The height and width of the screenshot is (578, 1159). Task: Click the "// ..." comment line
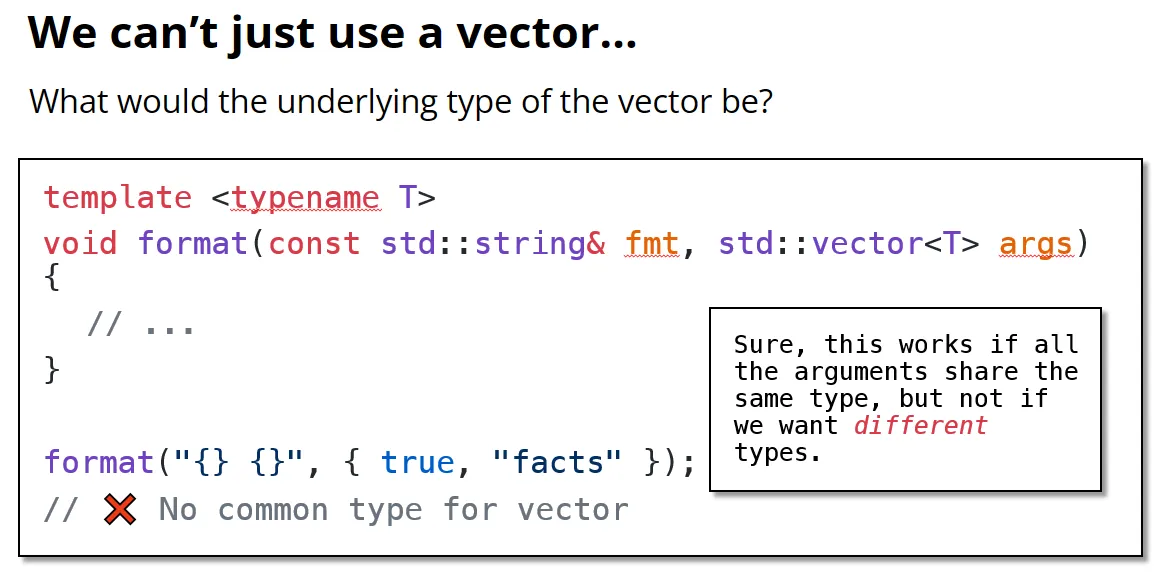(x=140, y=324)
